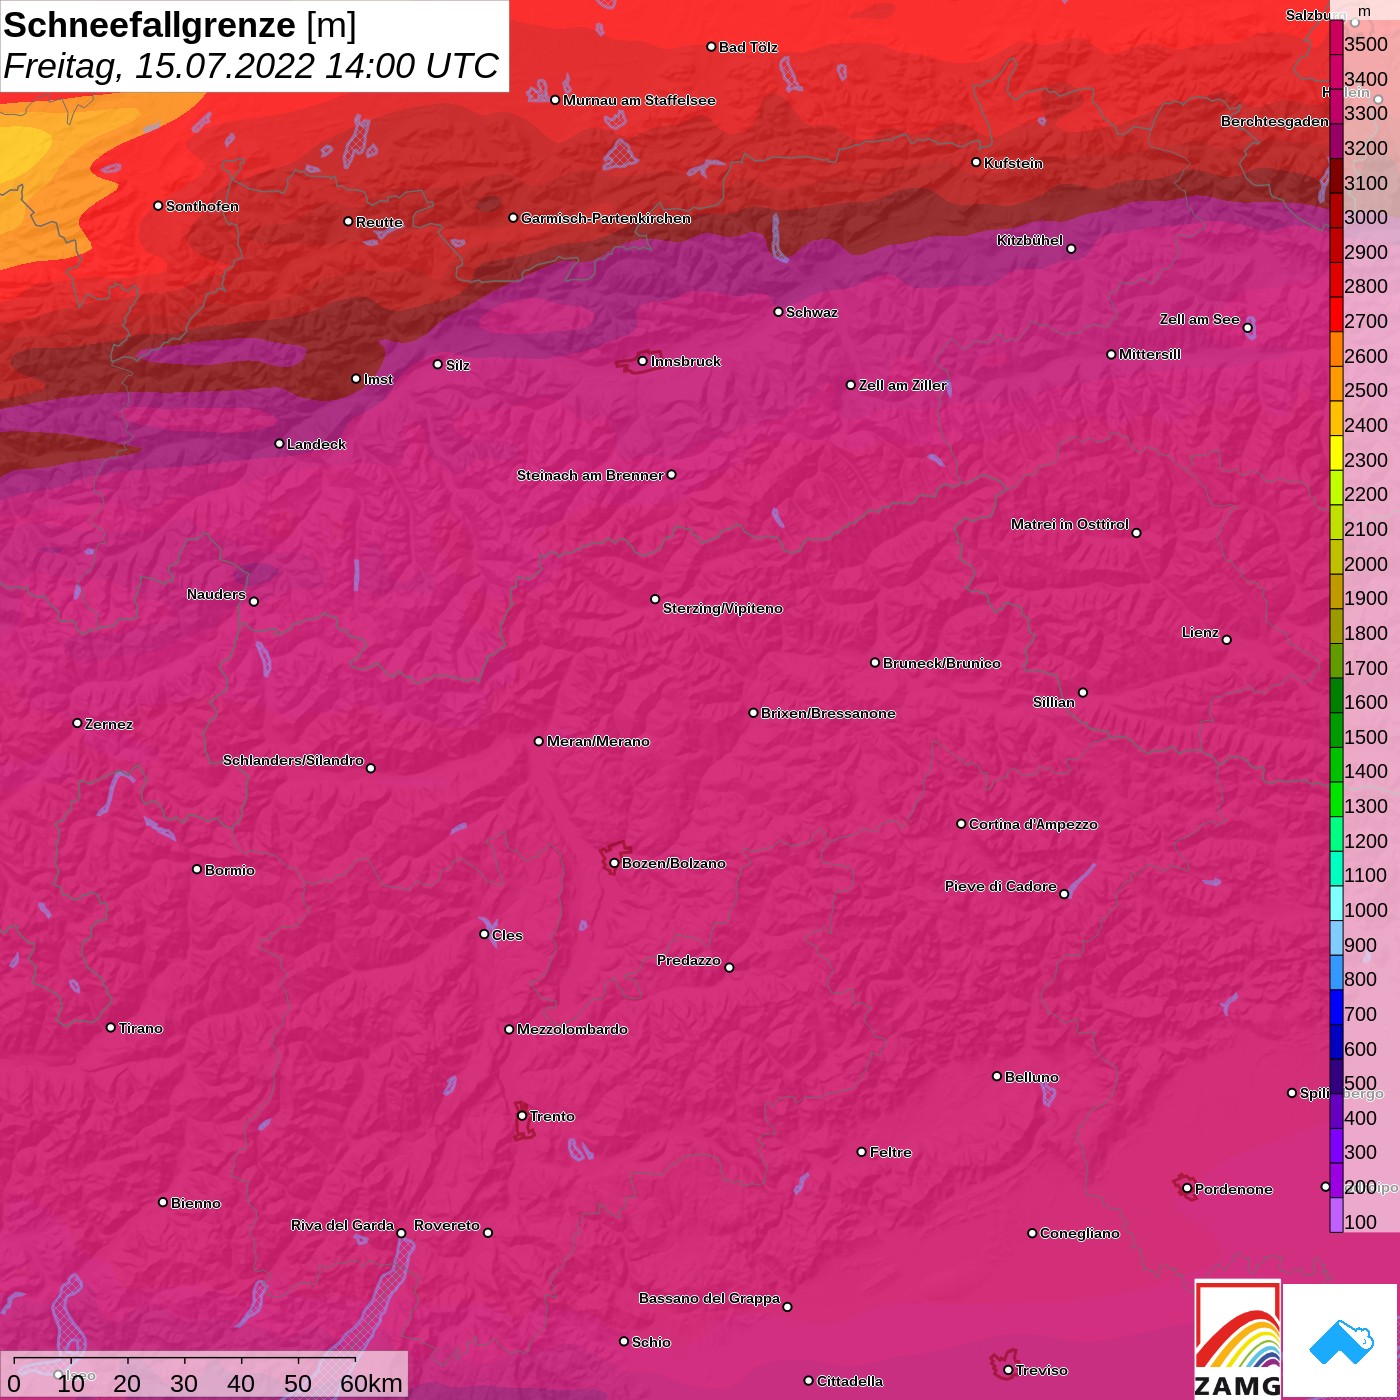Click the 700 m blue legend swatch
The image size is (1400, 1400).
[x=1336, y=1007]
